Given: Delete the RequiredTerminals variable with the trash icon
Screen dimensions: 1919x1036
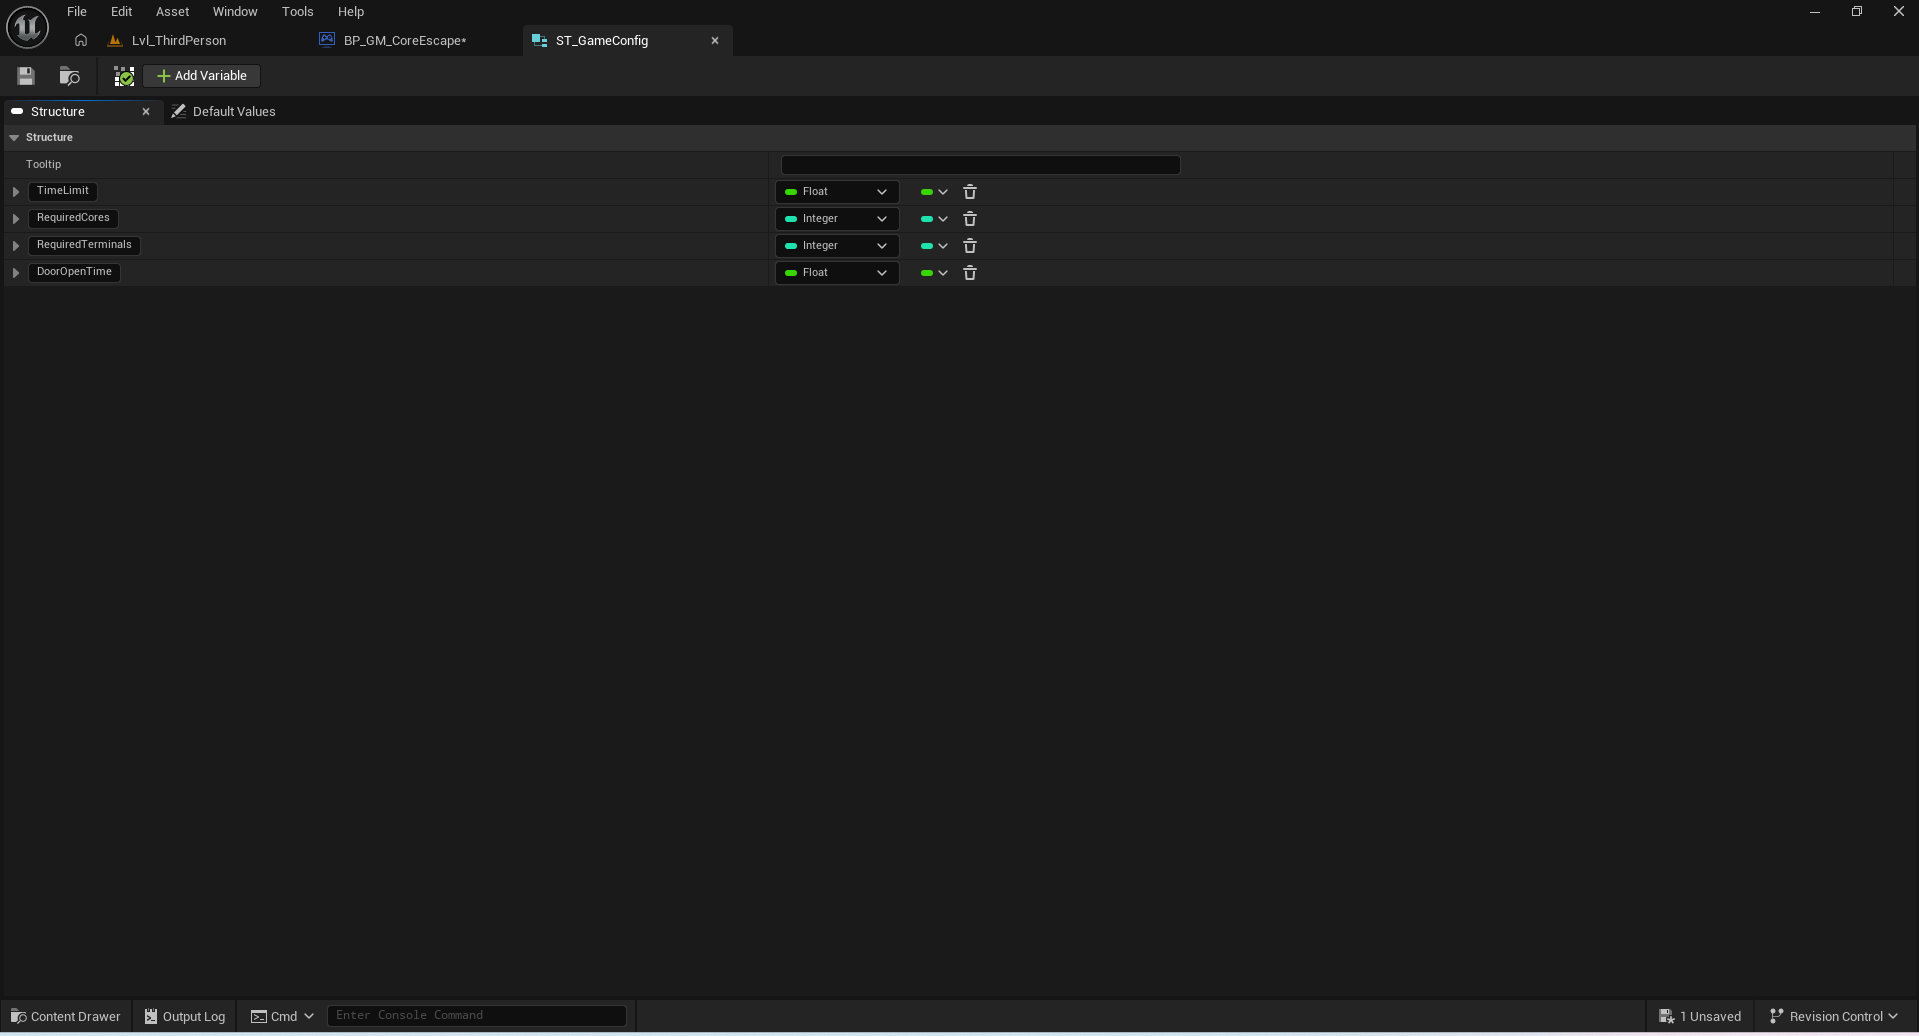Looking at the screenshot, I should [x=970, y=246].
